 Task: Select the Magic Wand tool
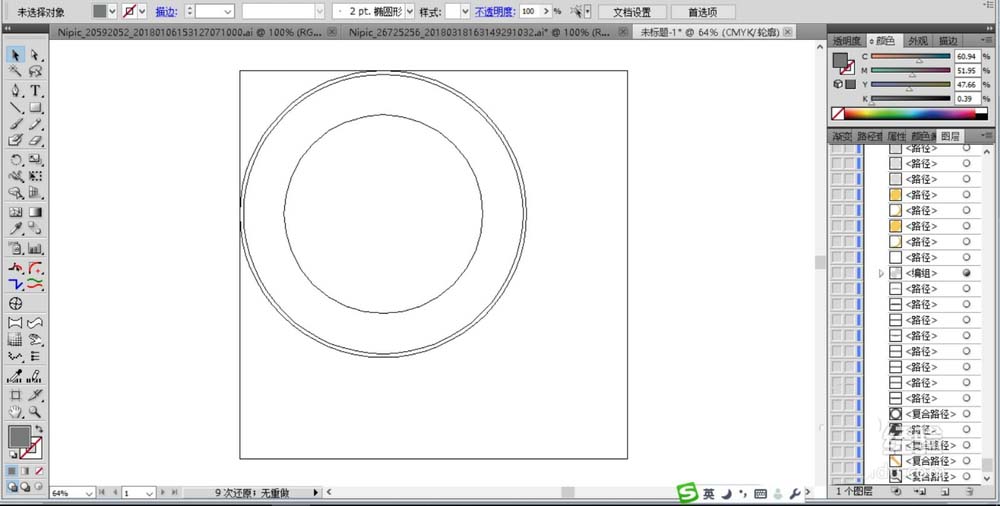click(x=16, y=71)
